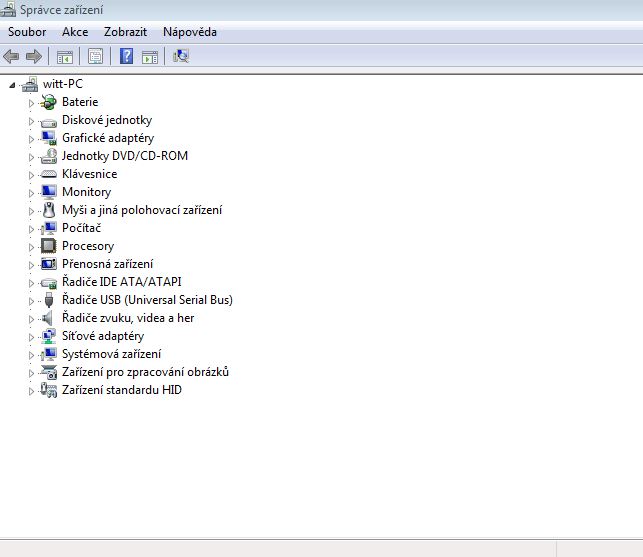Click the mouse icon beside Myši
This screenshot has width=643, height=557.
pos(49,210)
